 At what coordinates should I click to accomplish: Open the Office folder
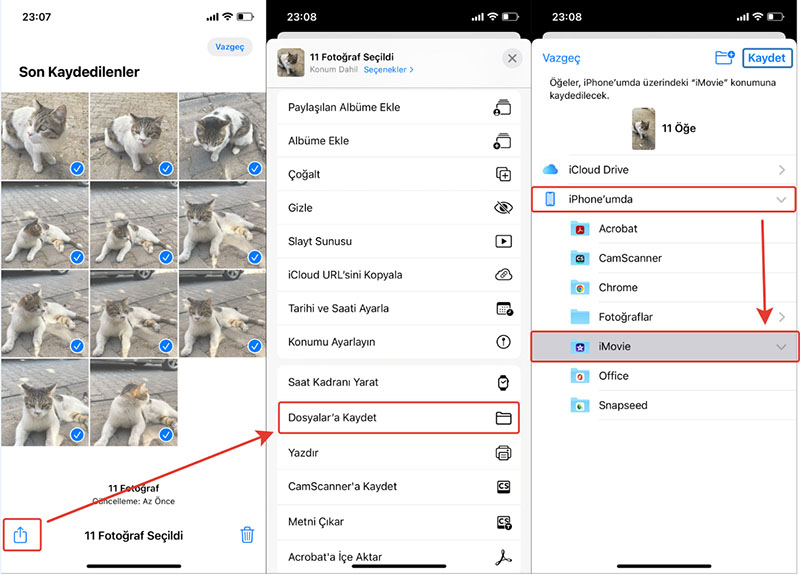pos(613,376)
